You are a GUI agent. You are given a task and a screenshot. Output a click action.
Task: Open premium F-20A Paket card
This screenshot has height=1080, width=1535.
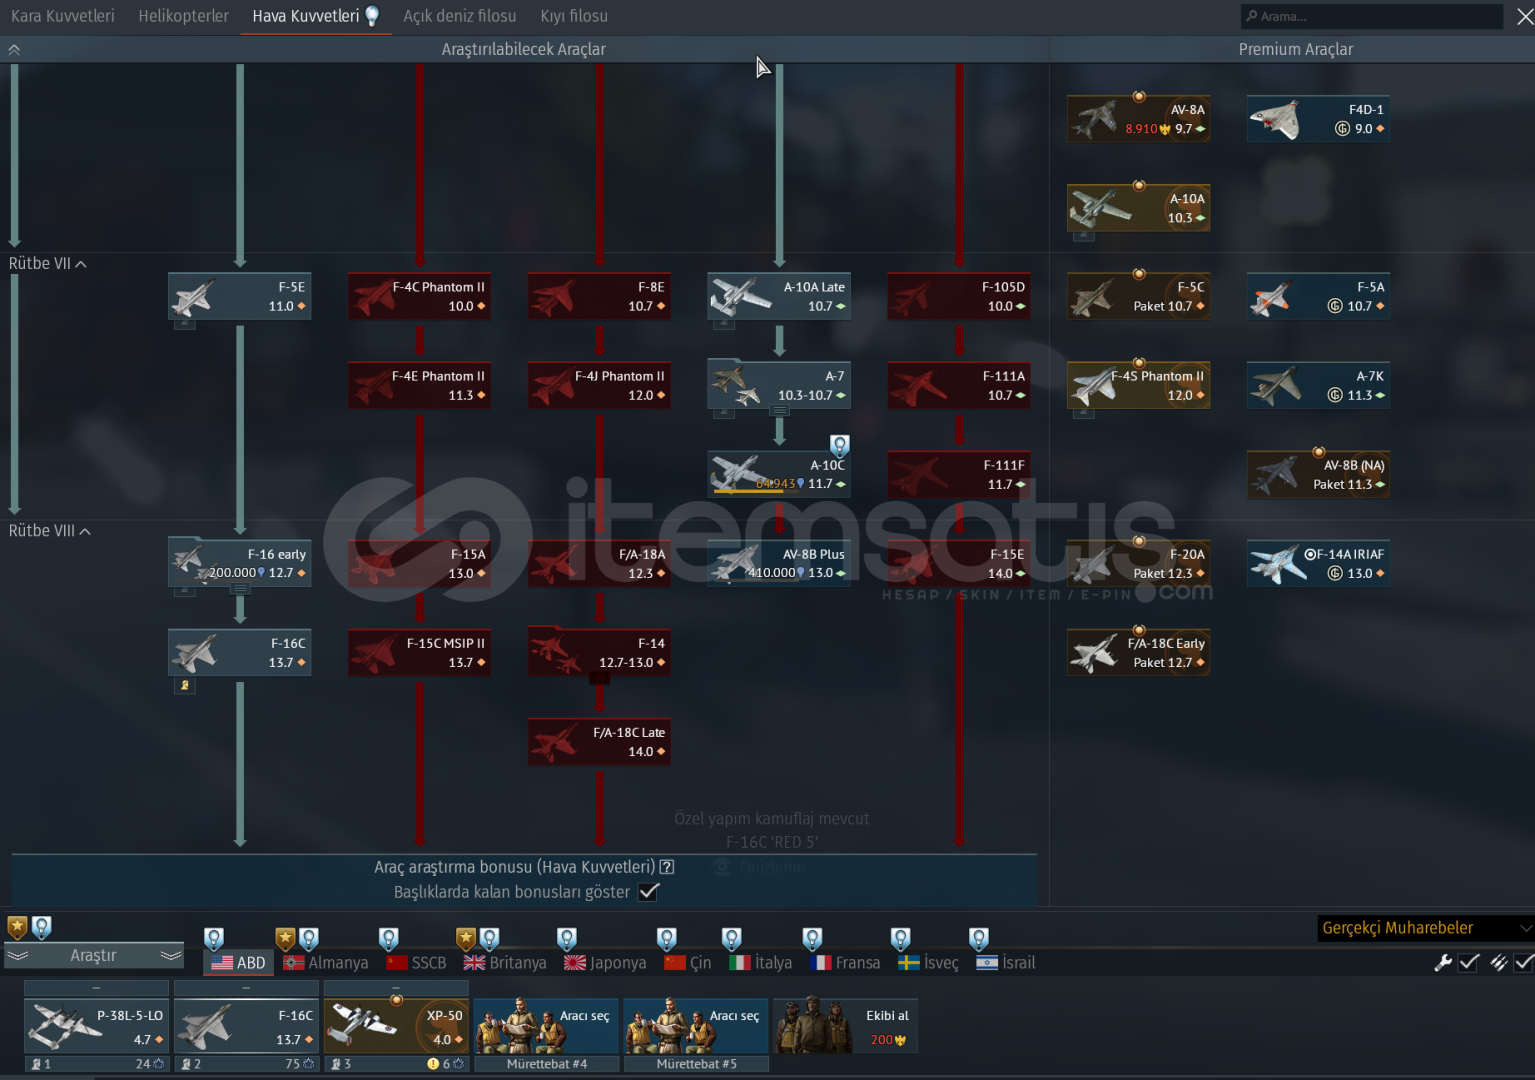[1139, 564]
